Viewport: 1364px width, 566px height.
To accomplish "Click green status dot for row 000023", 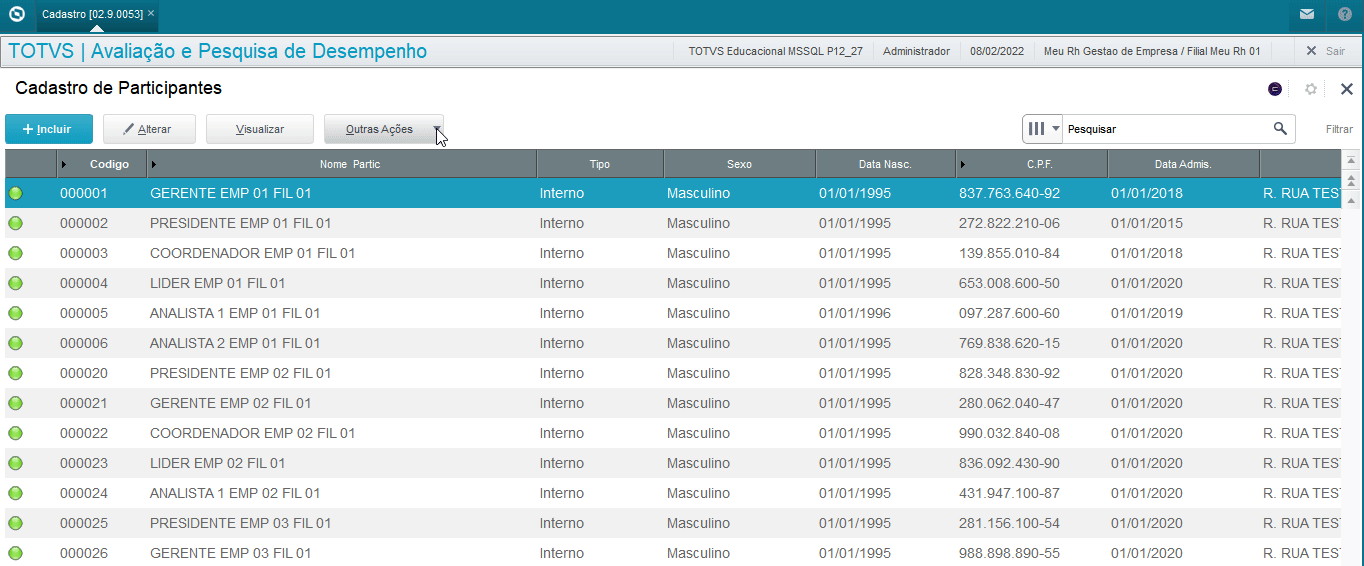I will pos(15,463).
